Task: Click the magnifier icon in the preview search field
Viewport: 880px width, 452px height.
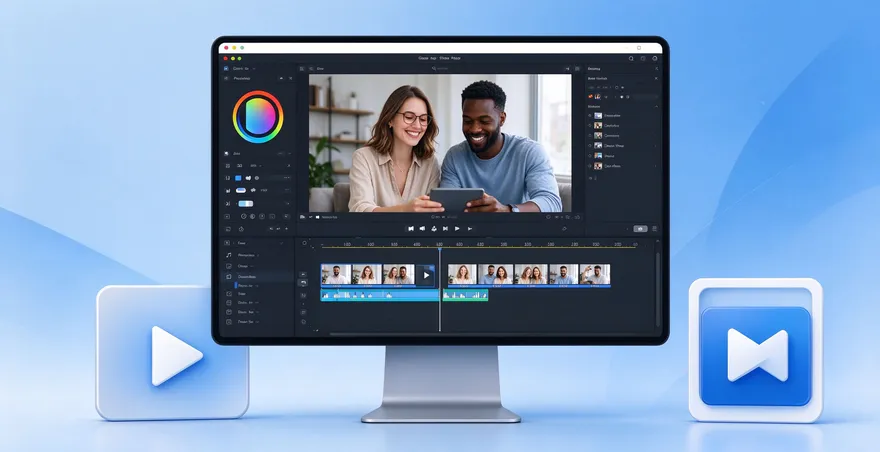Action: pyautogui.click(x=434, y=69)
